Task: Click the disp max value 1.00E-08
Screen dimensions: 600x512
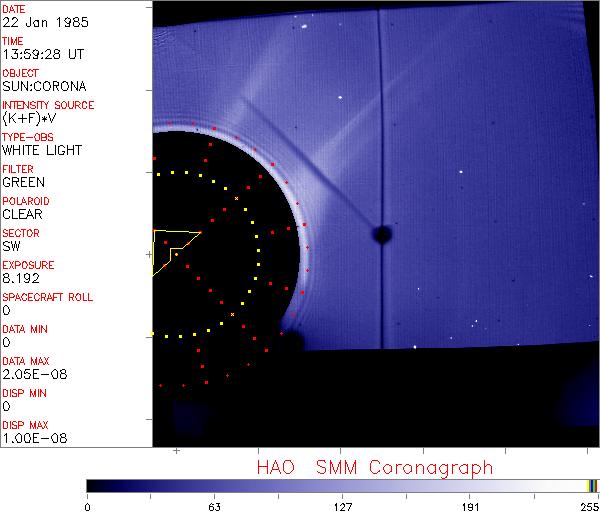Action: [31, 438]
